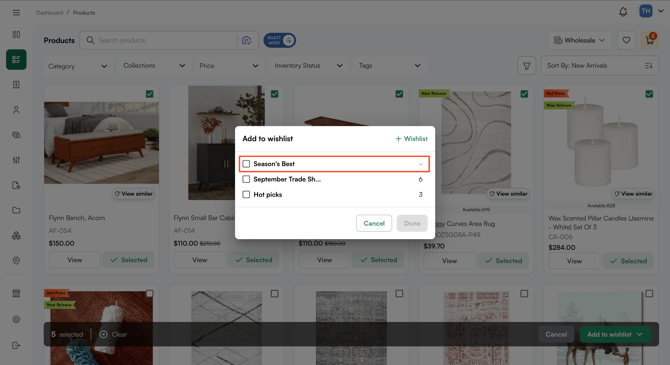
Task: Open the Wholesale dropdown
Action: pyautogui.click(x=579, y=40)
